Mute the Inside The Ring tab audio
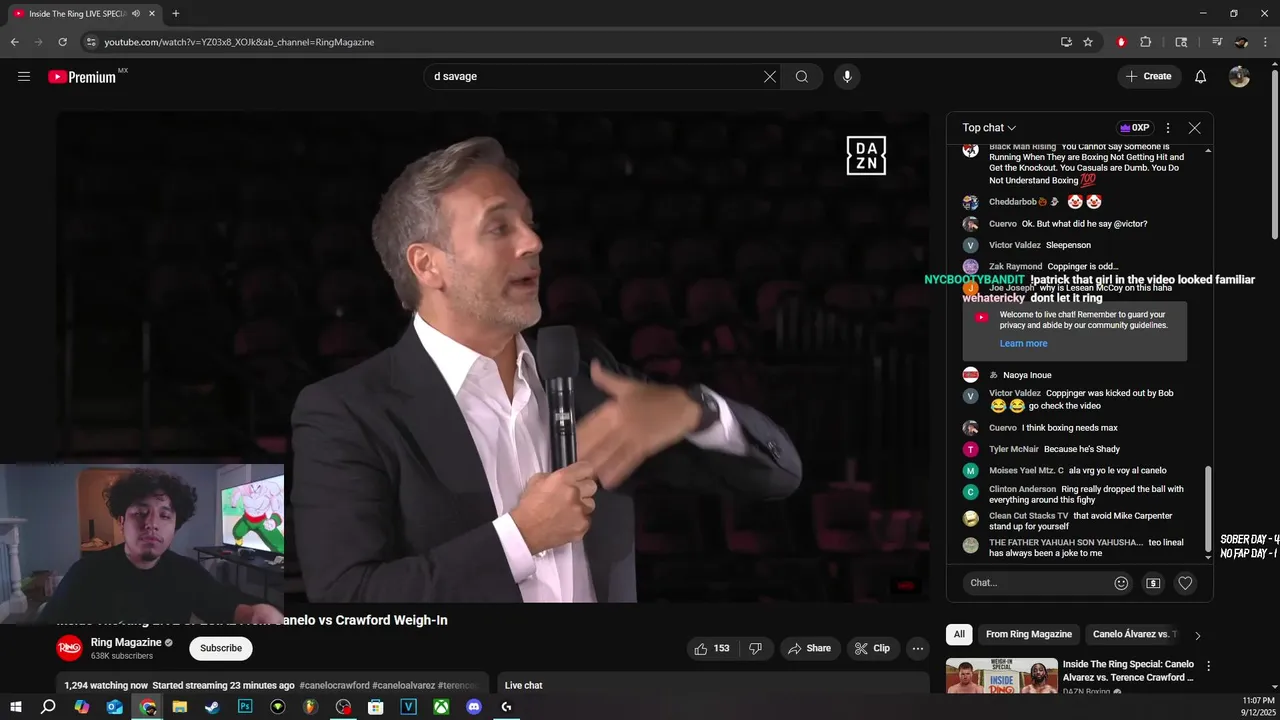Image resolution: width=1280 pixels, height=720 pixels. pos(135,14)
